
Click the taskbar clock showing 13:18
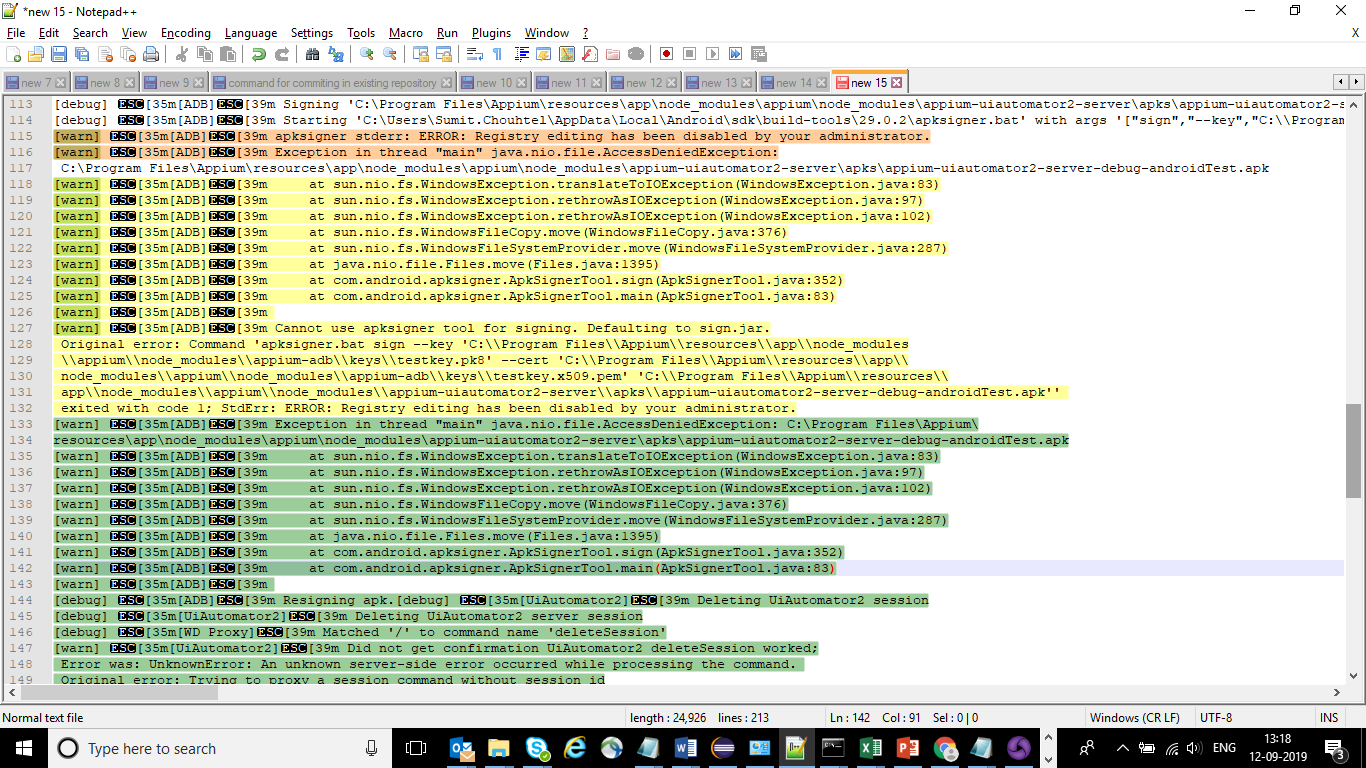tap(1276, 748)
